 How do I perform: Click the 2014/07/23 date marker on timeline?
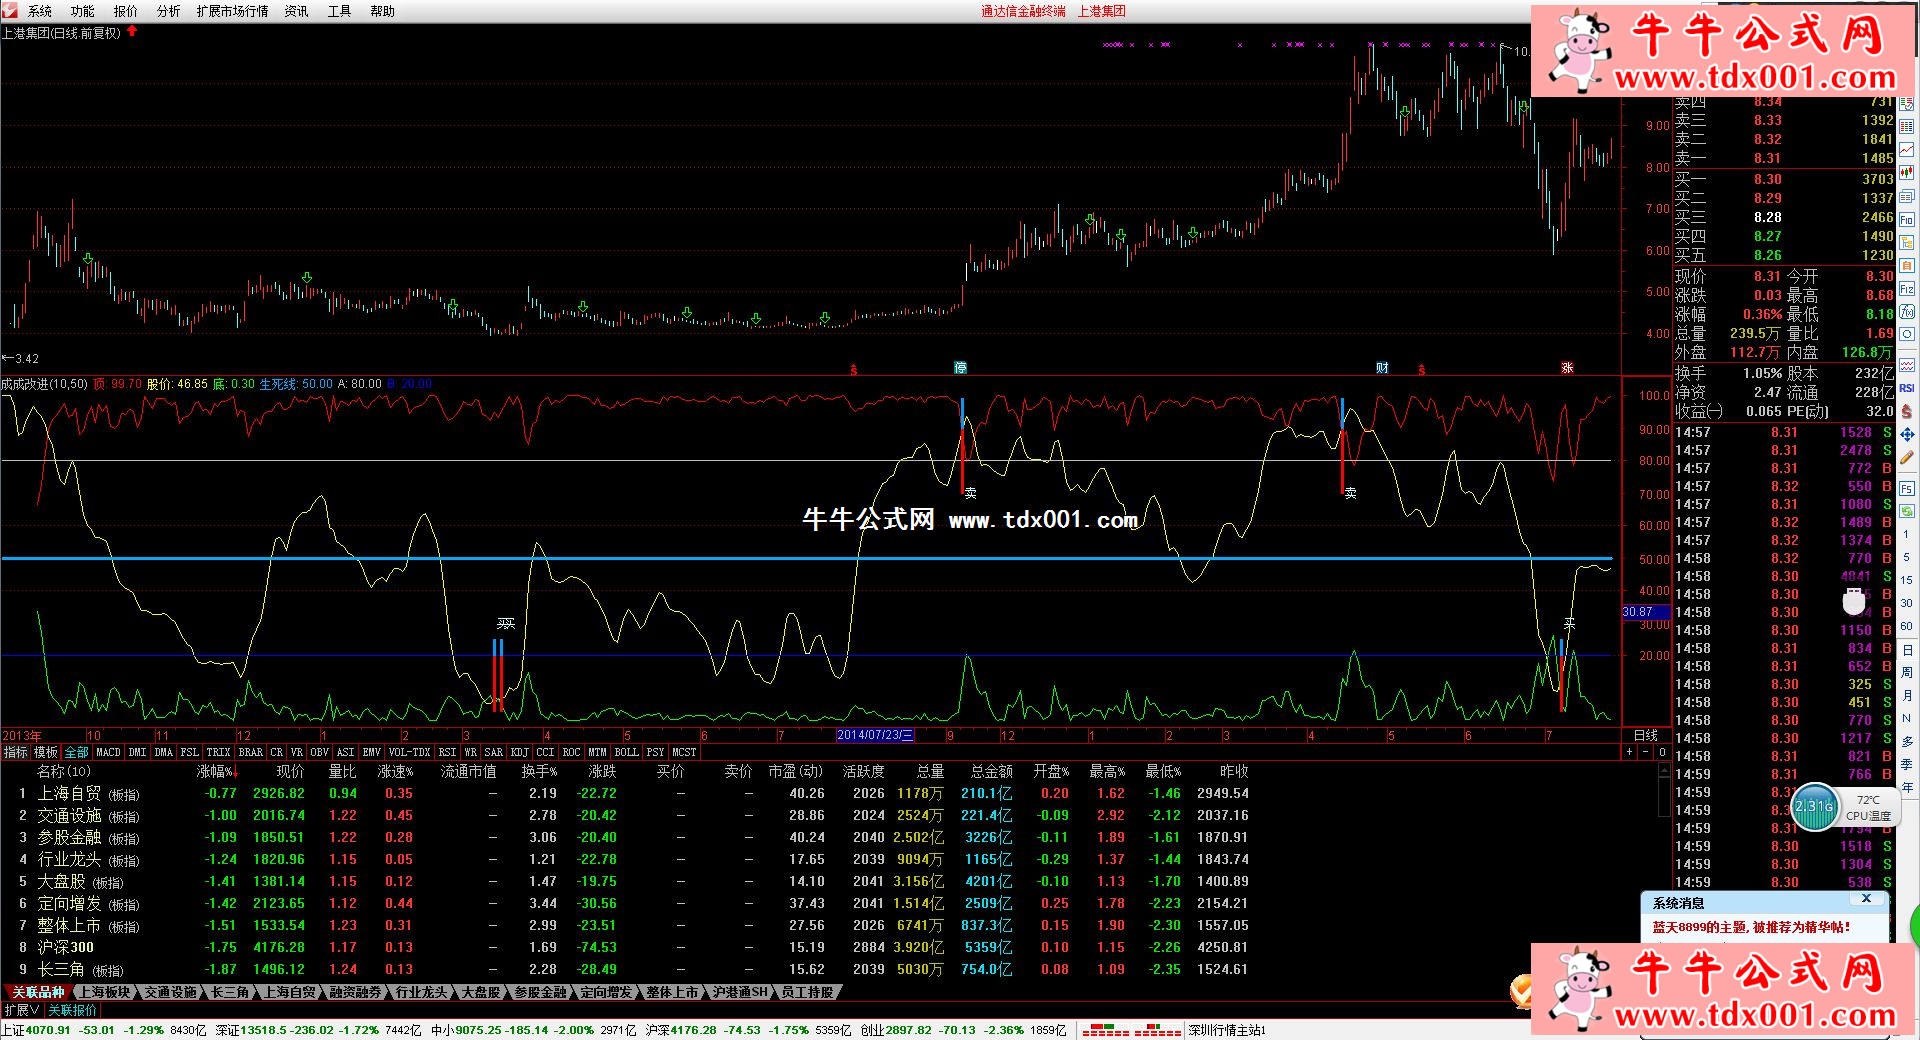[x=875, y=735]
